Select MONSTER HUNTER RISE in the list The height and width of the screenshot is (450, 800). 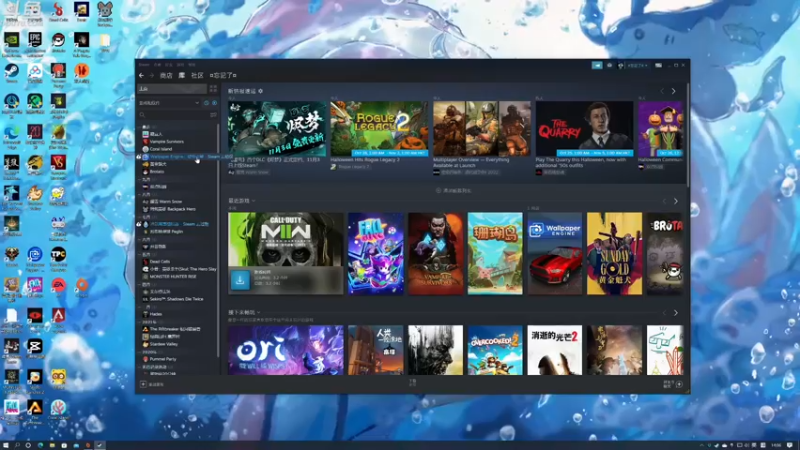[170, 277]
